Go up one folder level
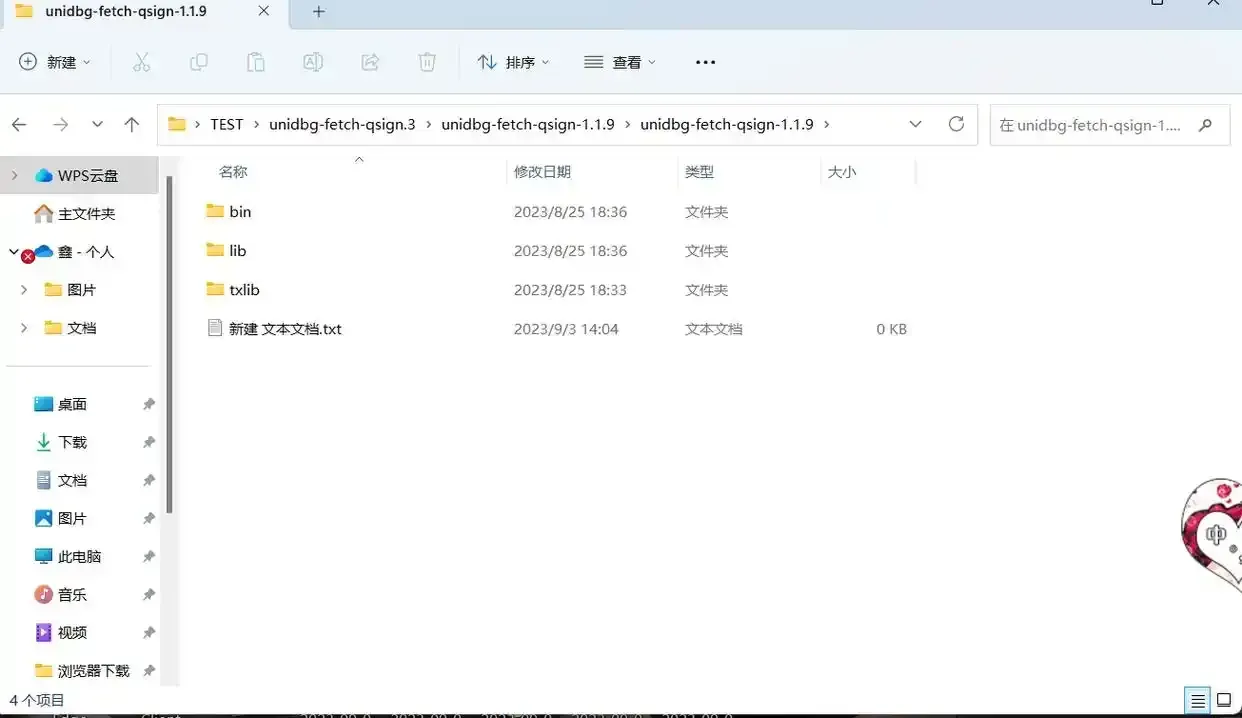 pos(132,124)
